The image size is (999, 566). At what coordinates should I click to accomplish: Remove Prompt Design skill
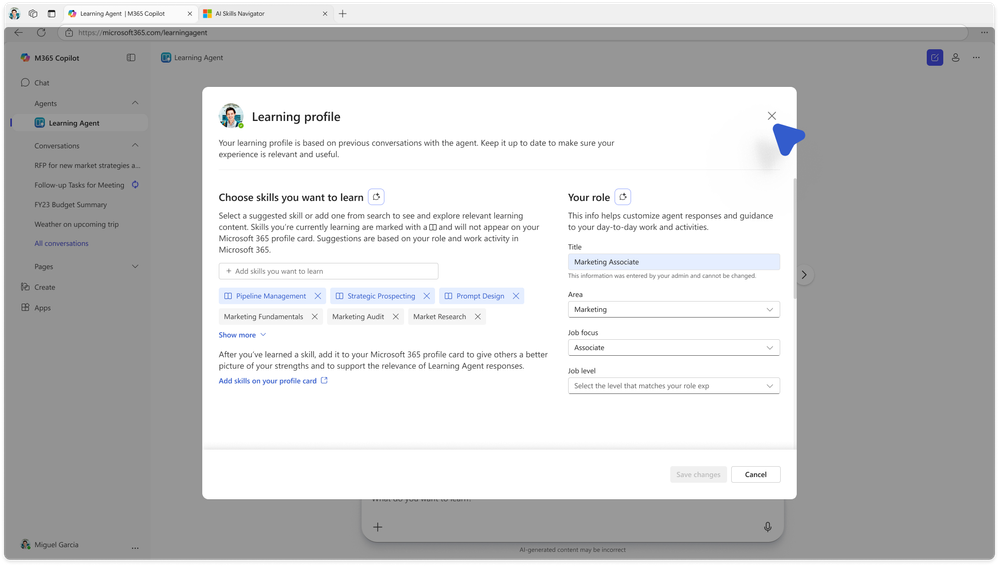(516, 296)
